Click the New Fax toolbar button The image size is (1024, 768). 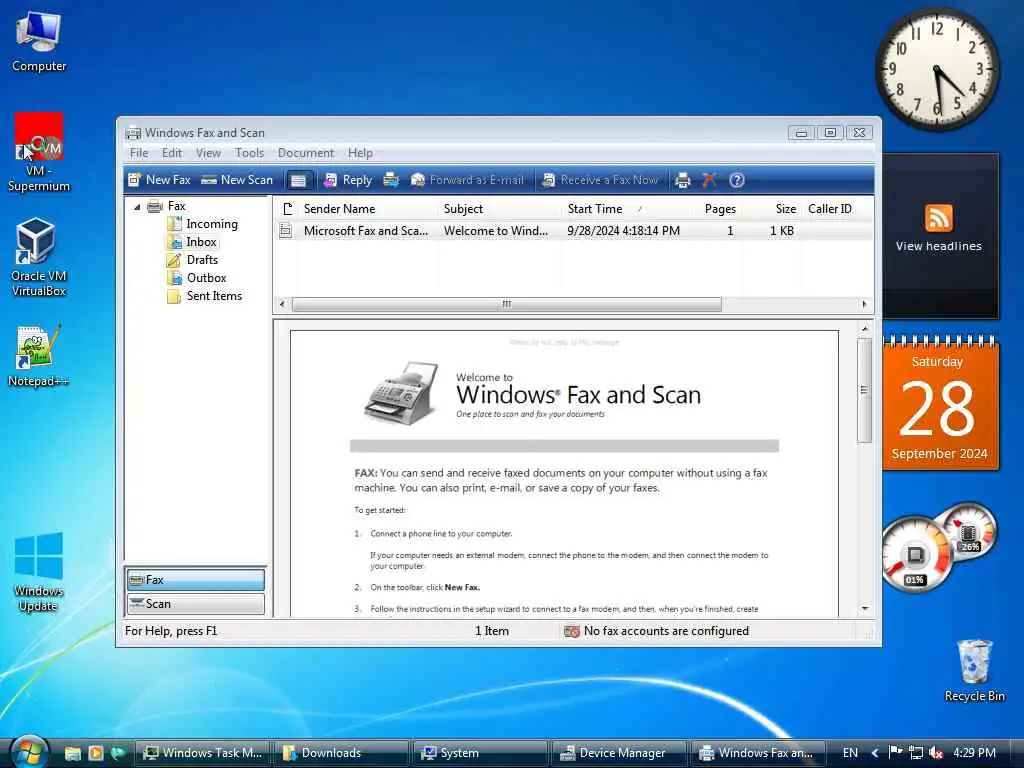pos(159,180)
